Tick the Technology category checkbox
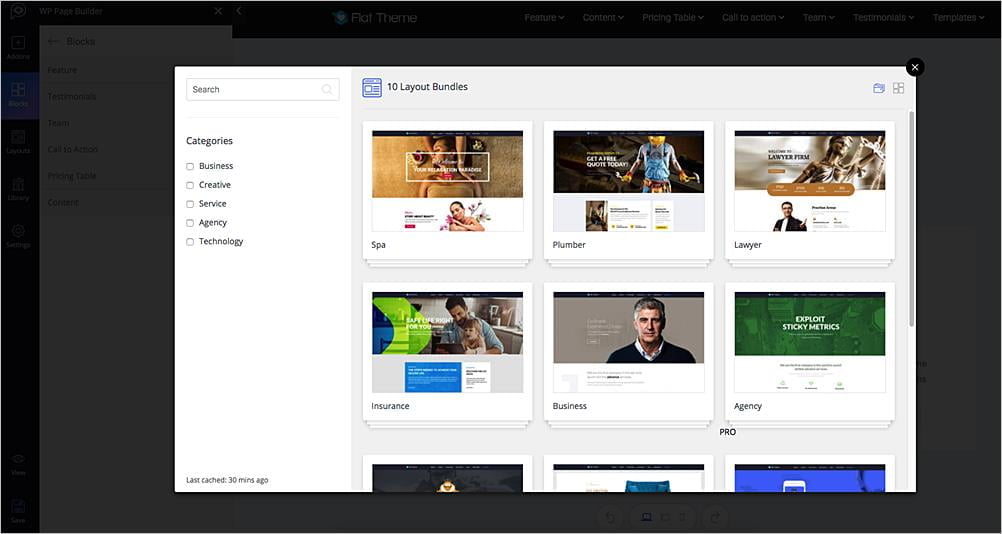1002x534 pixels. coord(190,242)
